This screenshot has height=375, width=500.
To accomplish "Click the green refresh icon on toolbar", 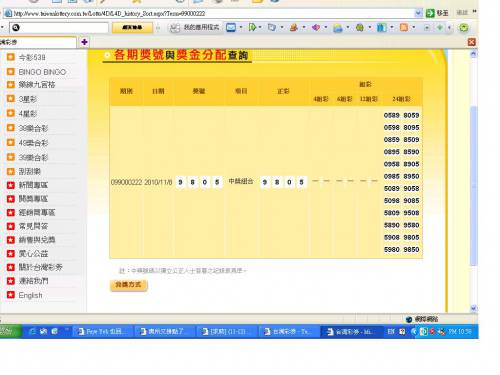I will tap(464, 28).
